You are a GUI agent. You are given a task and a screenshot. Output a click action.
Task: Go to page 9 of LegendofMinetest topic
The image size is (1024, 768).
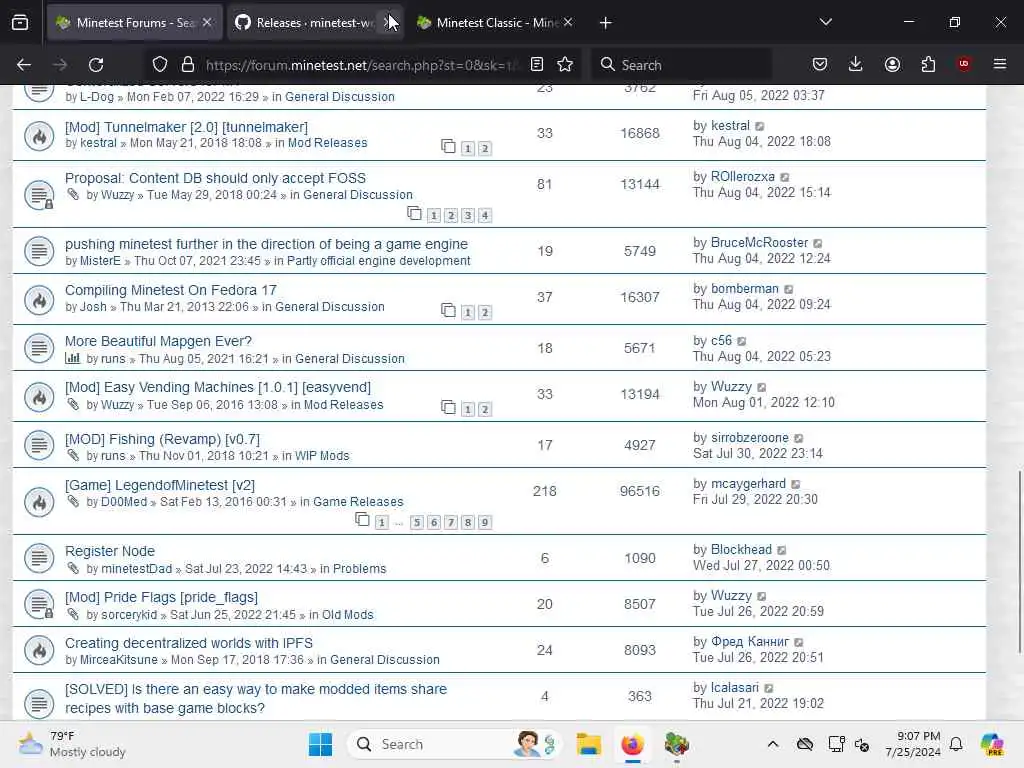[485, 522]
